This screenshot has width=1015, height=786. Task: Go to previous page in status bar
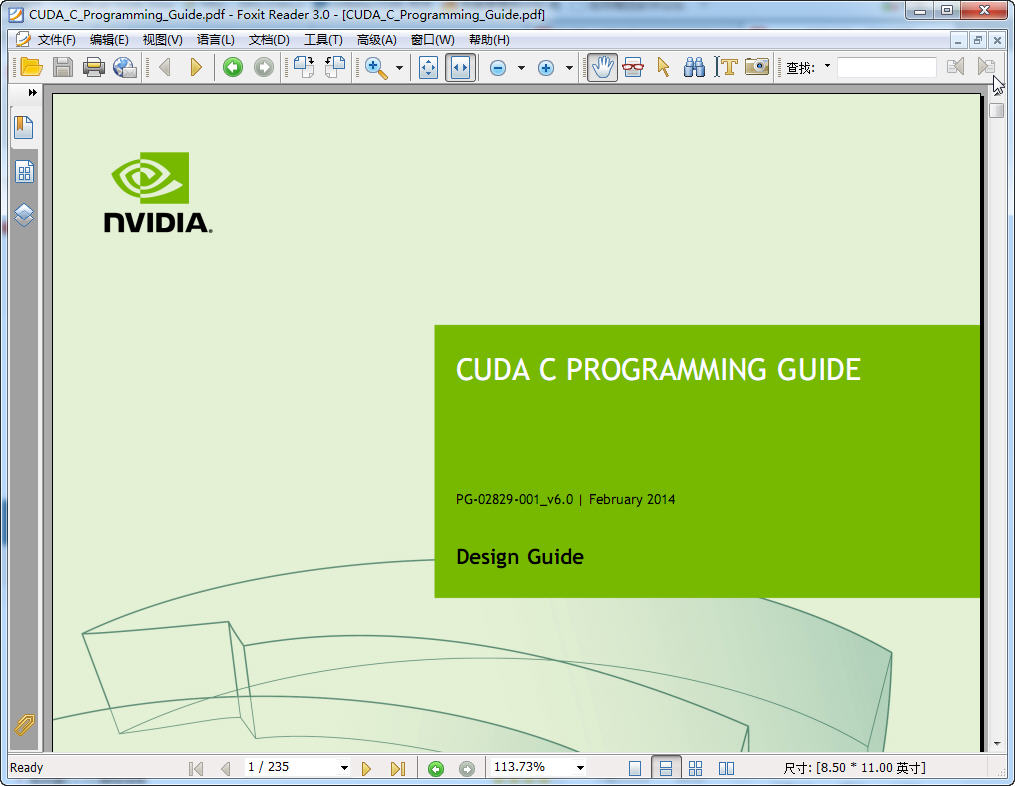coord(225,769)
